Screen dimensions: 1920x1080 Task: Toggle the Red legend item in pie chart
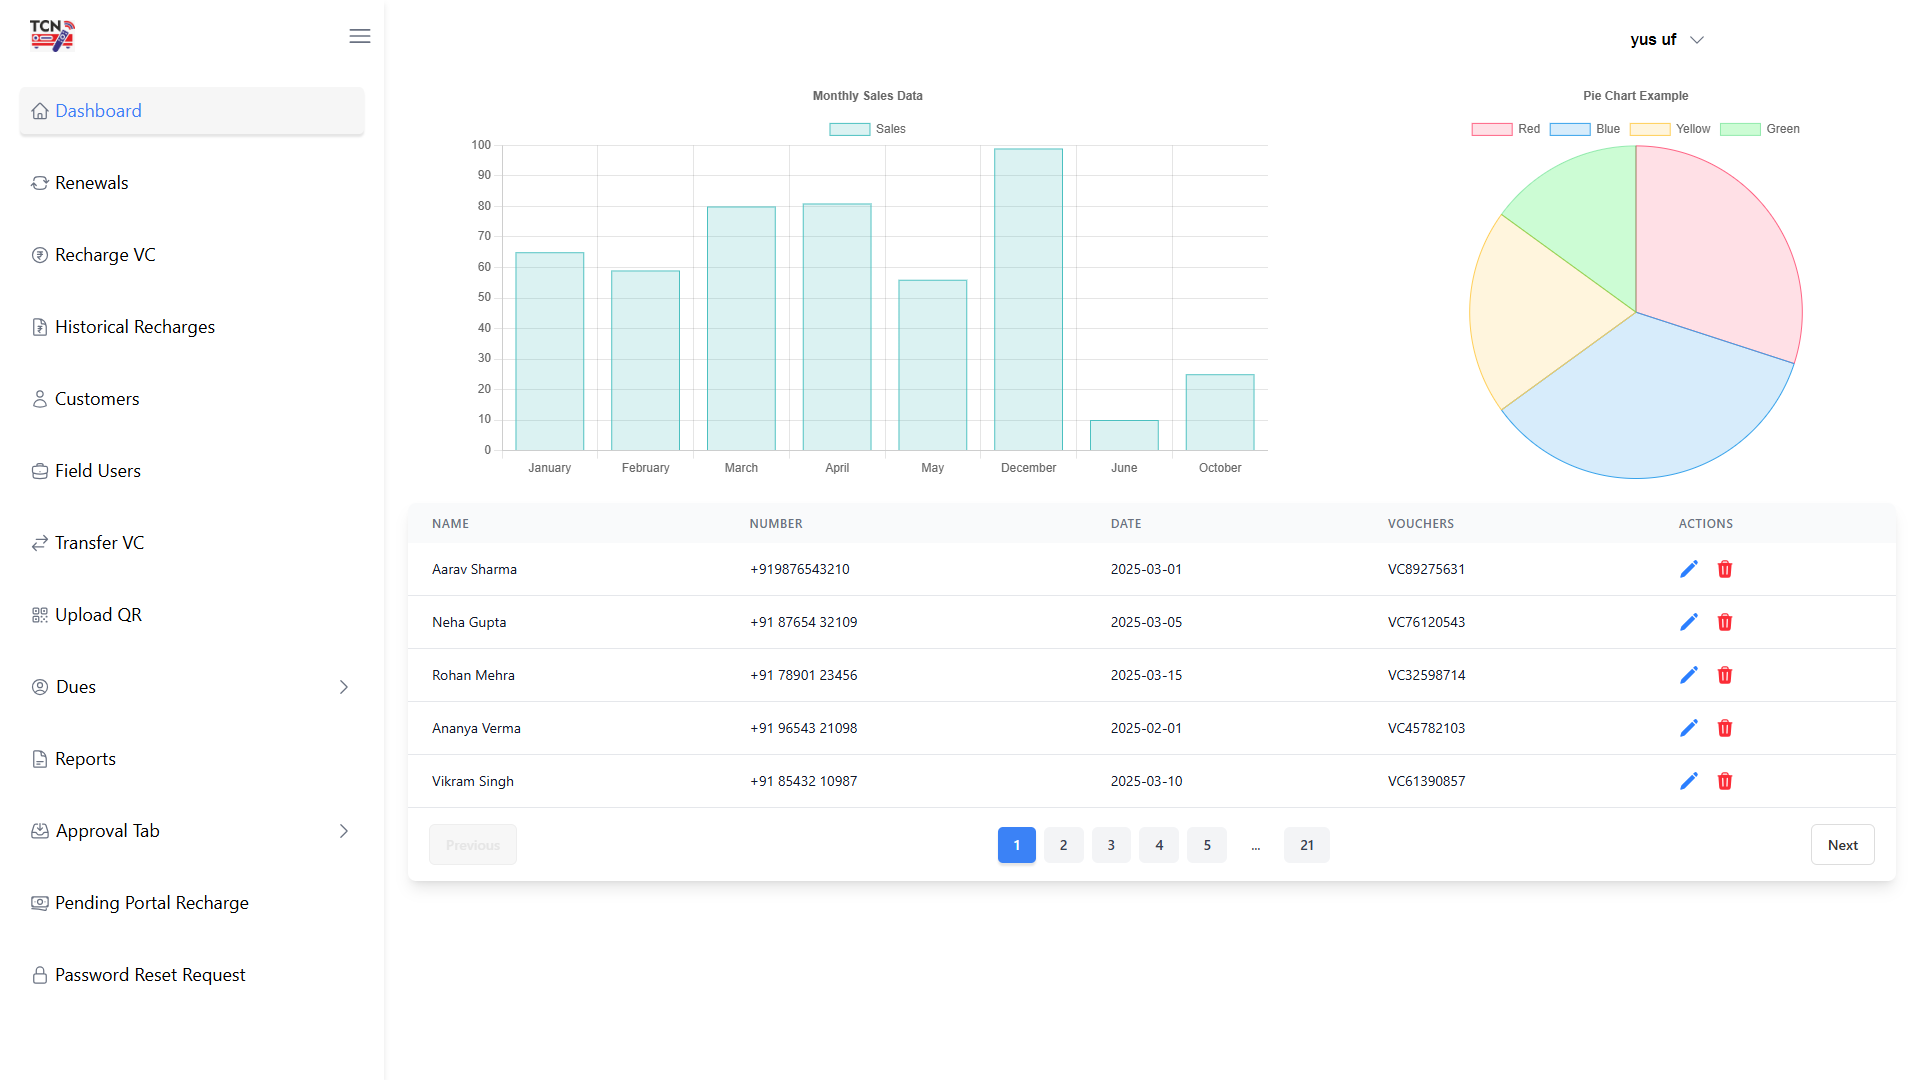coord(1505,129)
